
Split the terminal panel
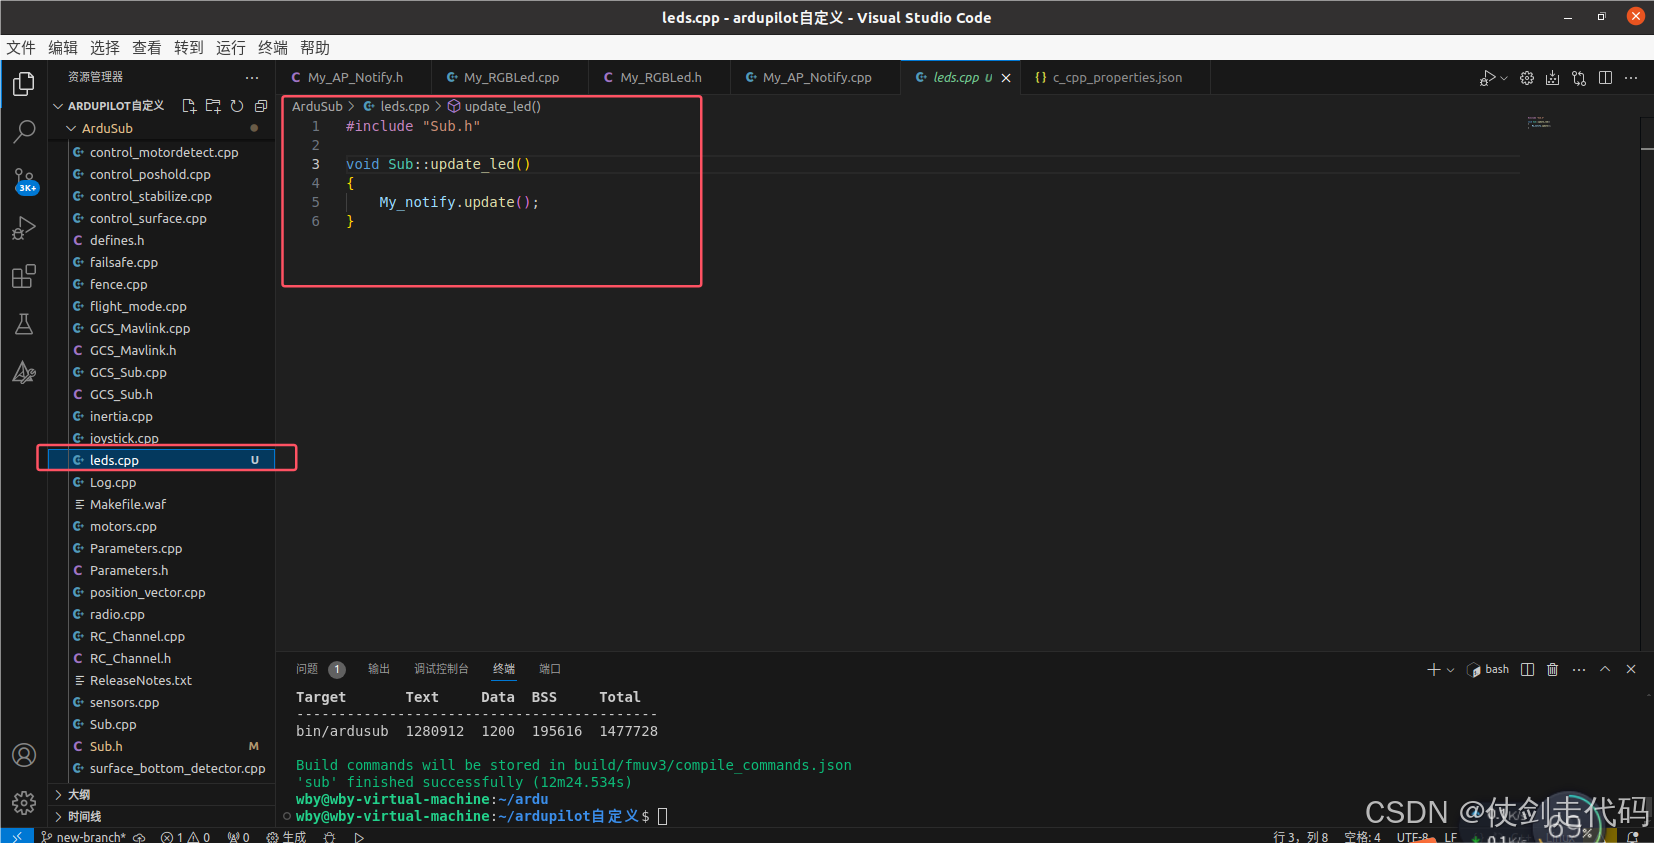pyautogui.click(x=1527, y=670)
